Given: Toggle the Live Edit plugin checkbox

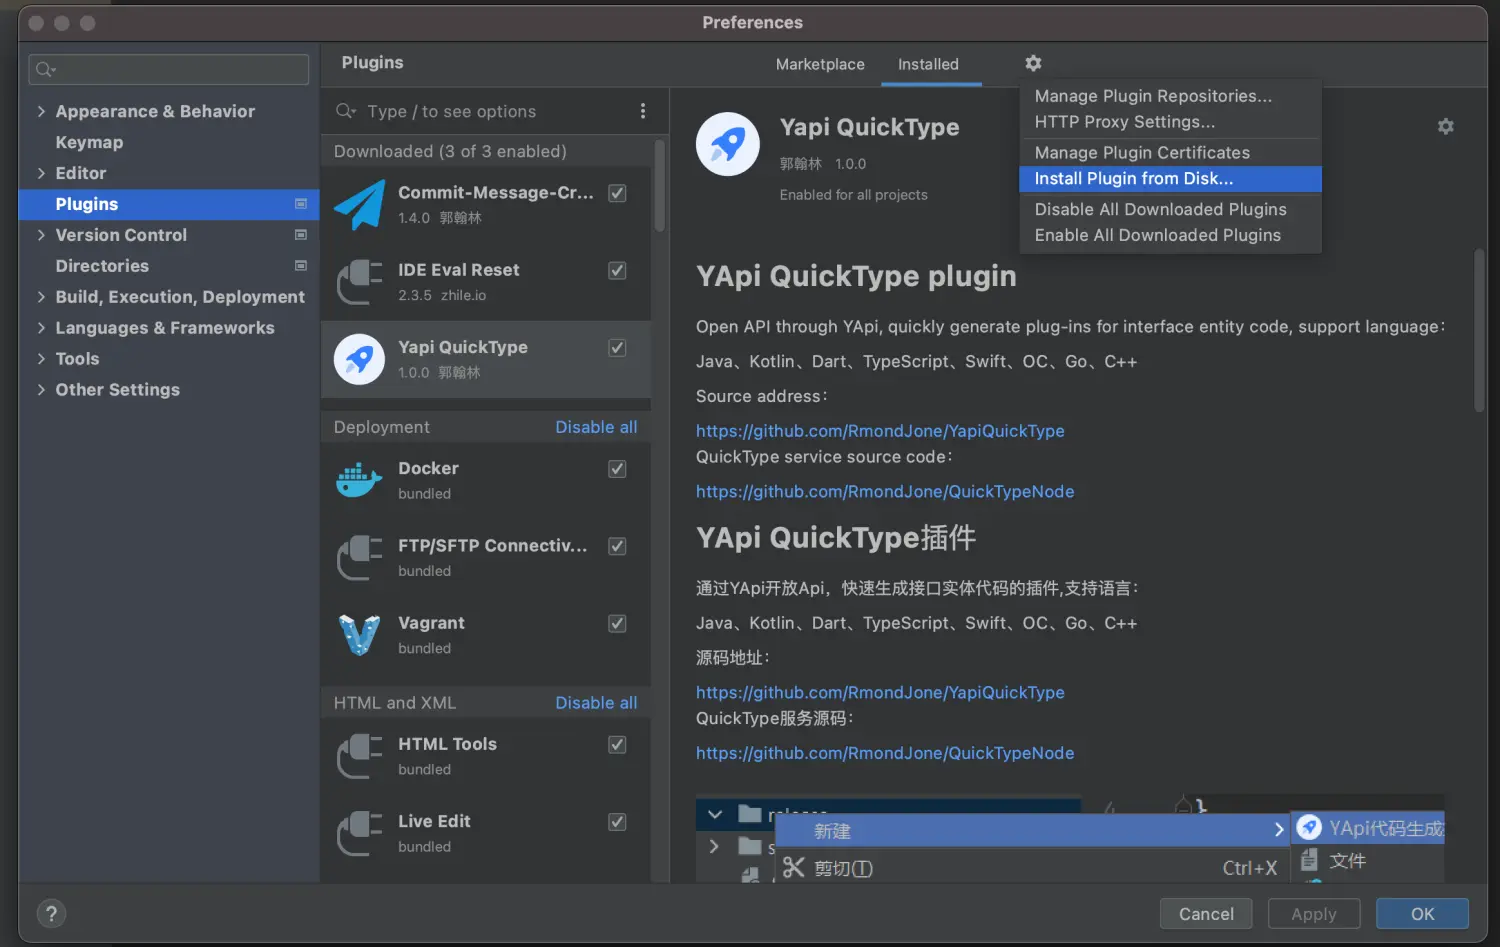Looking at the screenshot, I should point(617,821).
